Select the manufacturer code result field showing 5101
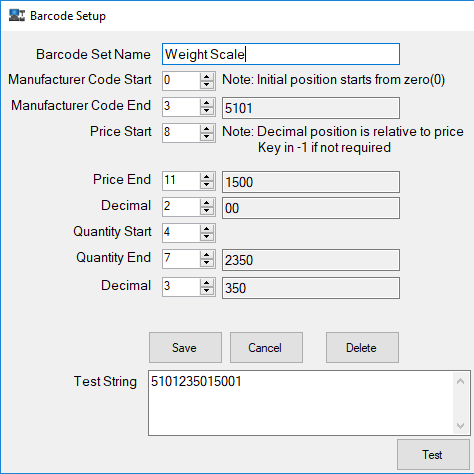This screenshot has height=474, width=474. coord(311,108)
